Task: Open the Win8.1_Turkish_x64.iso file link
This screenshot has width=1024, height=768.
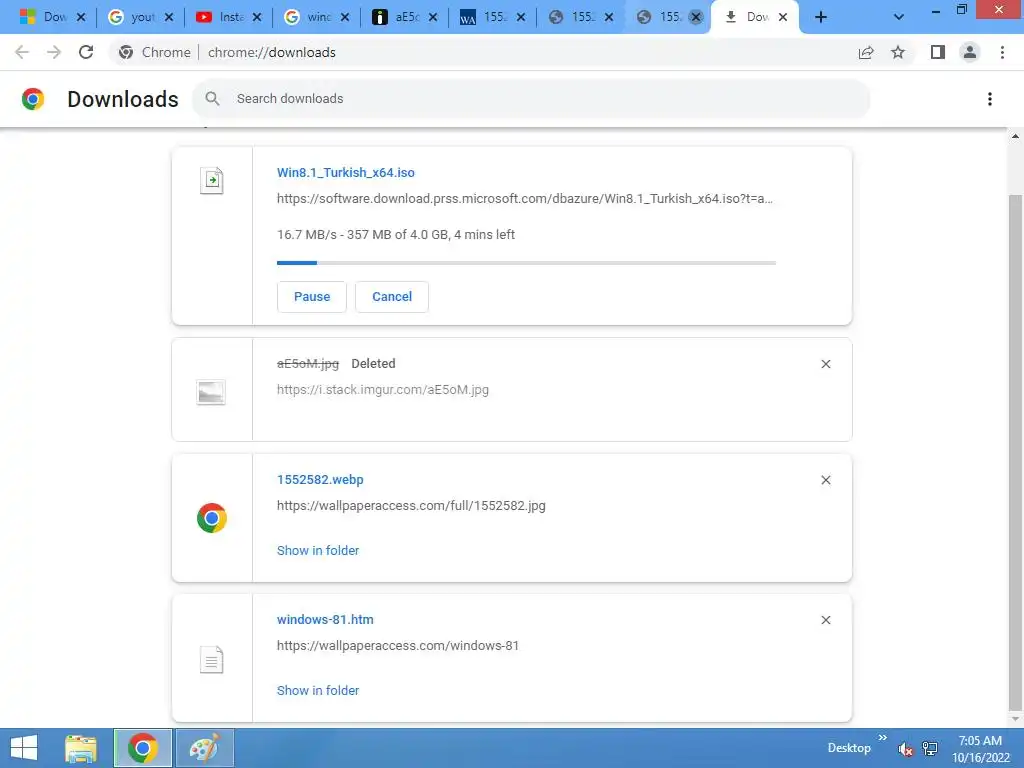Action: (x=345, y=172)
